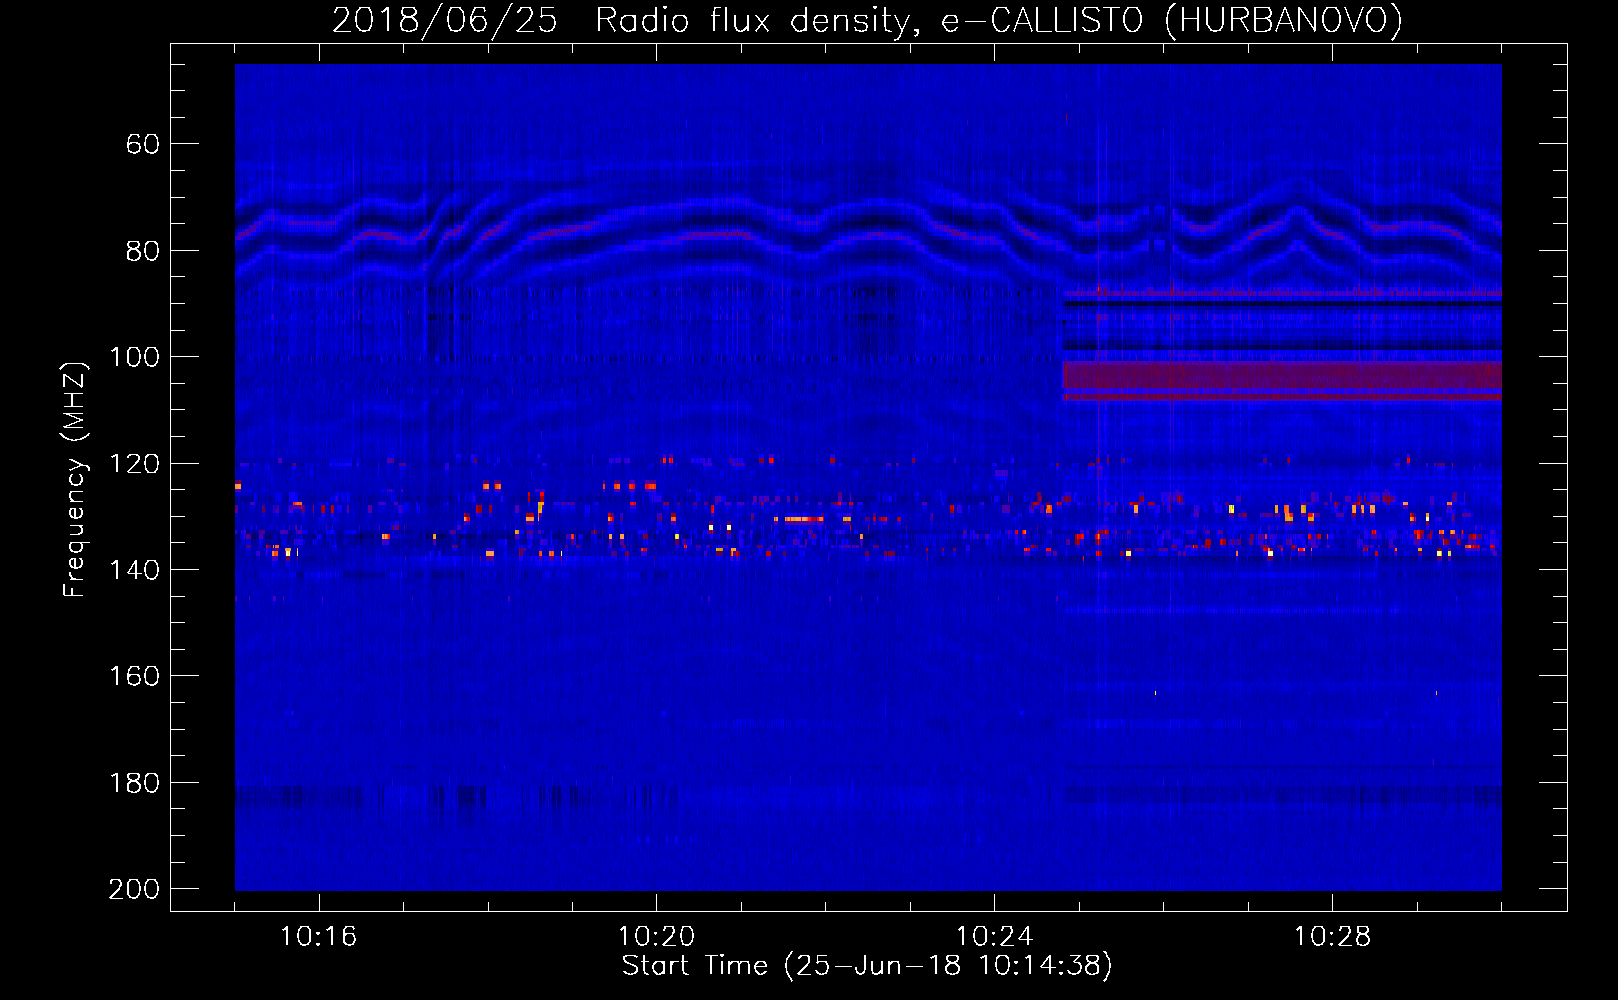Click the frequency tick label '160'
Image resolution: width=1618 pixels, height=1000 pixels.
pyautogui.click(x=134, y=676)
